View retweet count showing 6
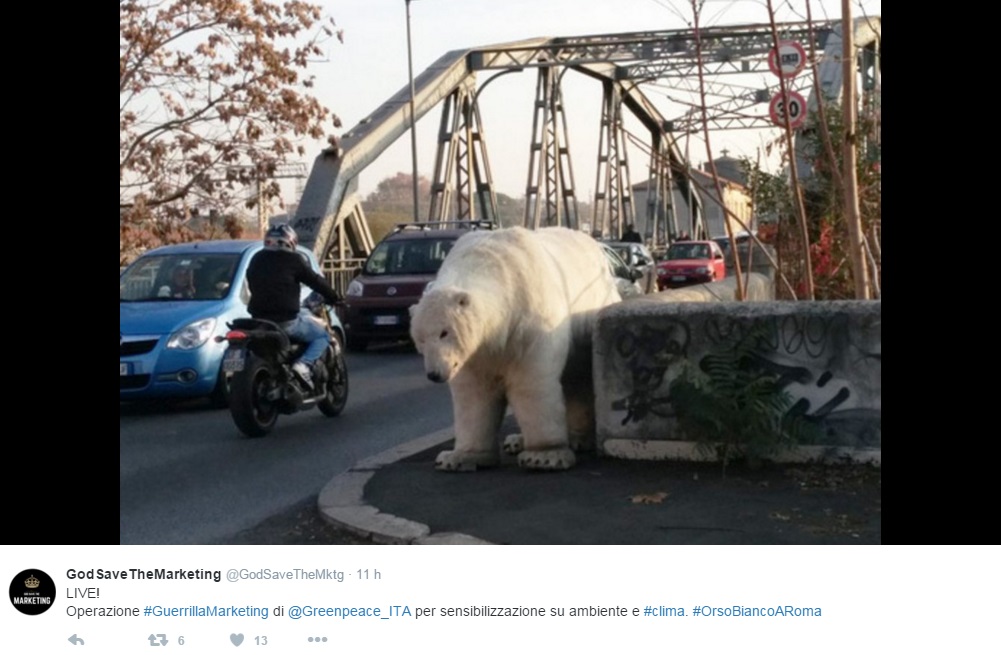This screenshot has height=655, width=1001. tap(181, 640)
